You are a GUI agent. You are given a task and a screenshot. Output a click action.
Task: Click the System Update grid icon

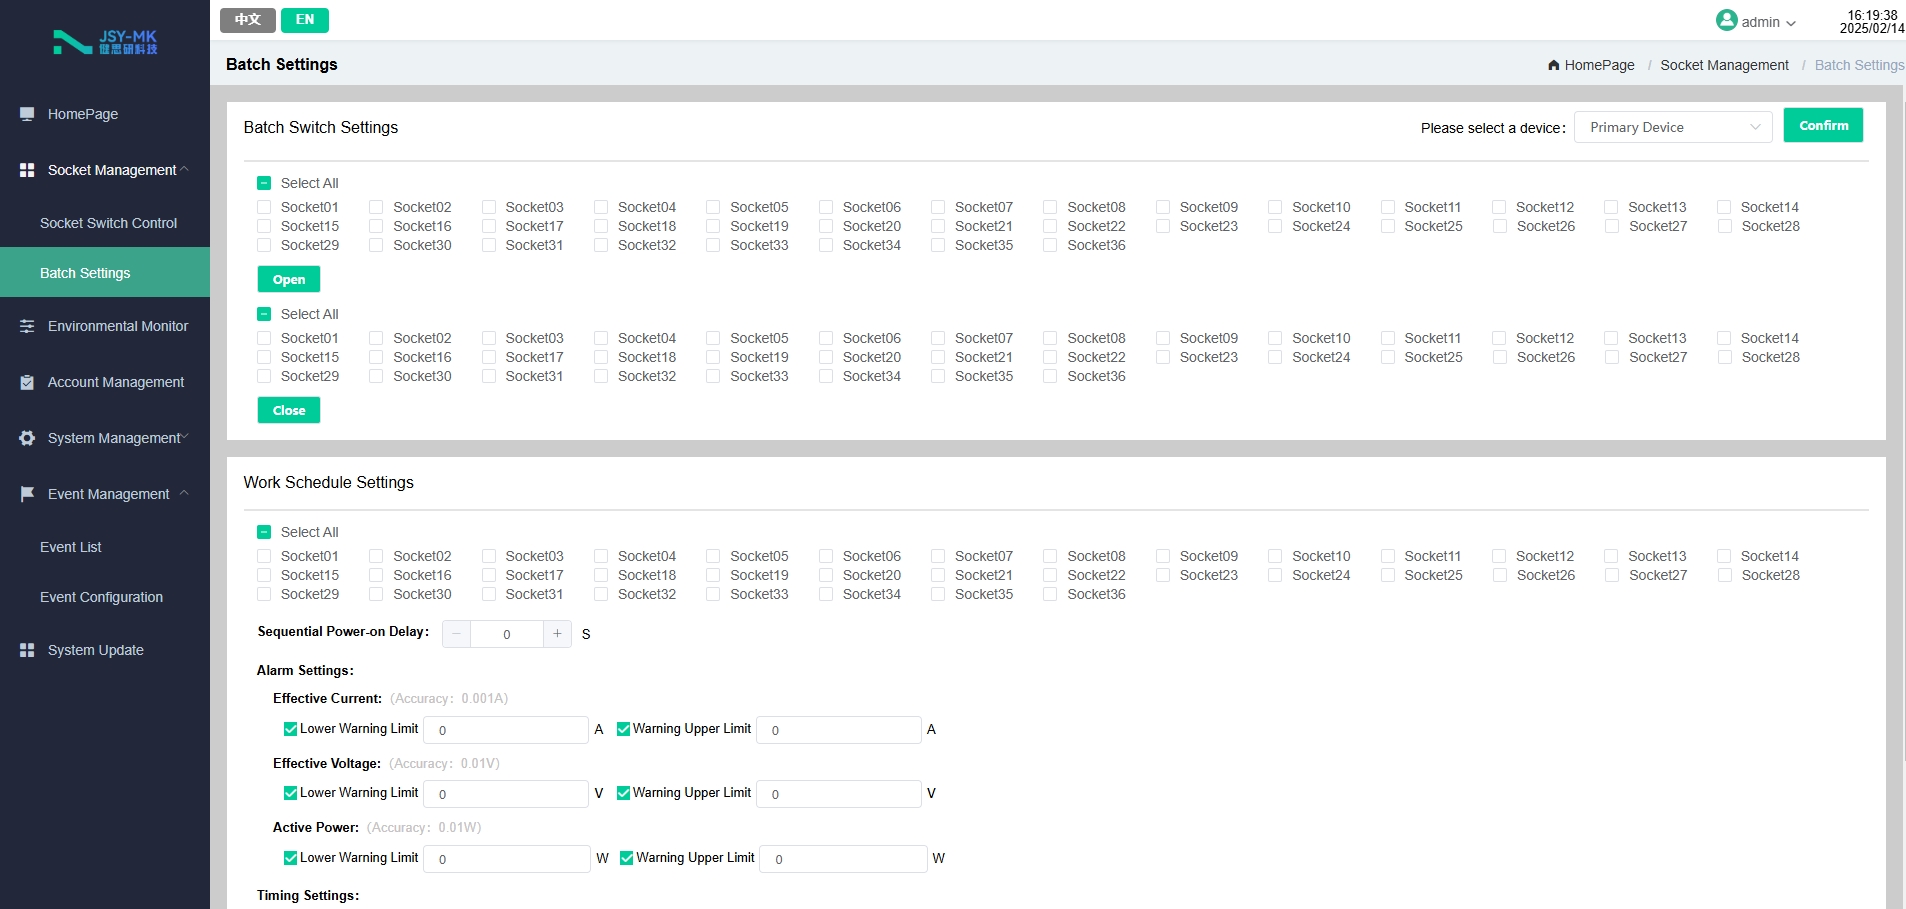[x=27, y=650]
